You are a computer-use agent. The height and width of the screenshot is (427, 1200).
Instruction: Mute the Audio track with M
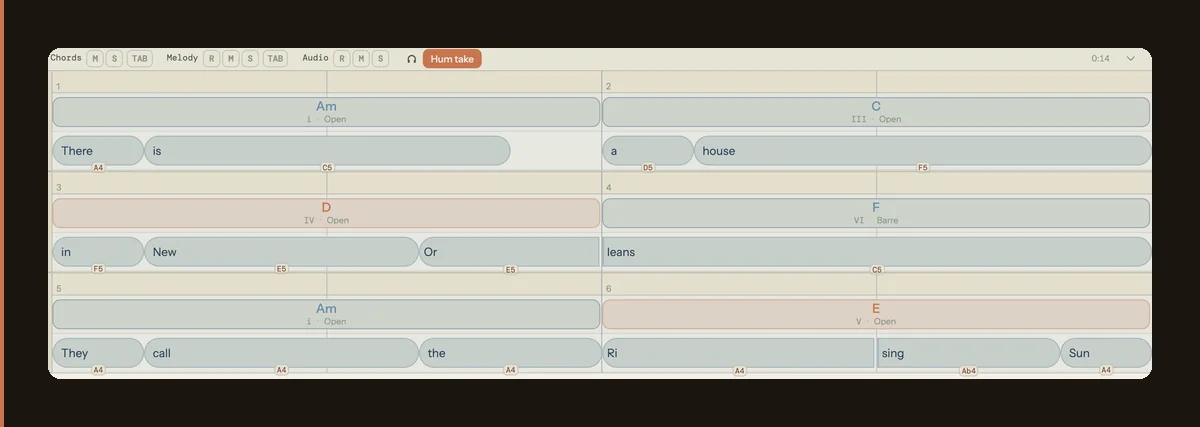[x=361, y=59]
